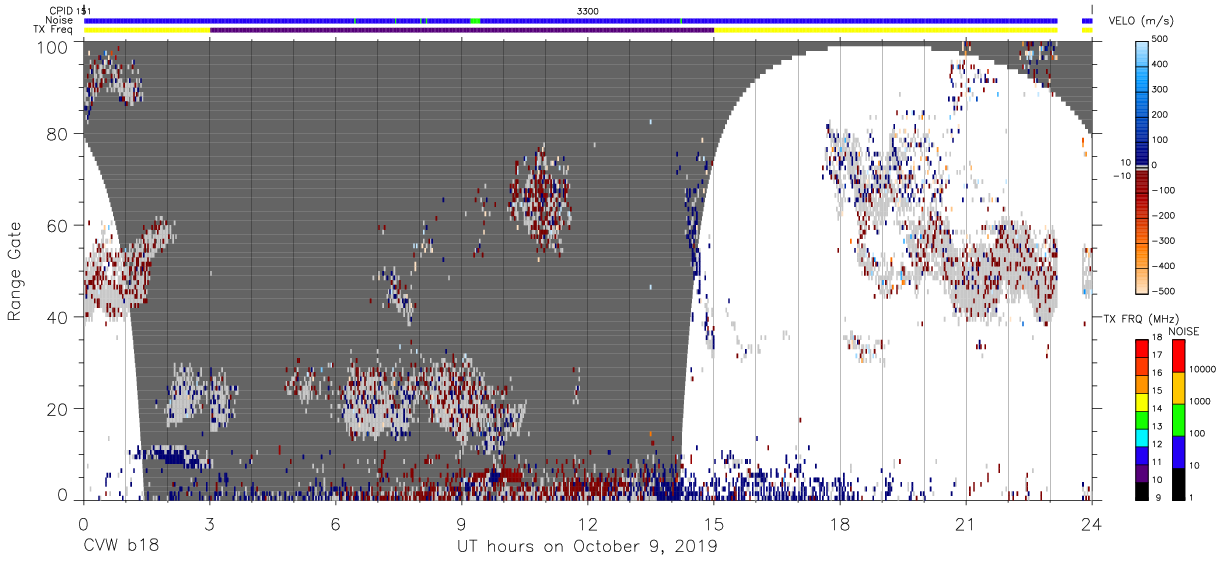Pick the green segment of TX FRQ colorbar

1141,419
